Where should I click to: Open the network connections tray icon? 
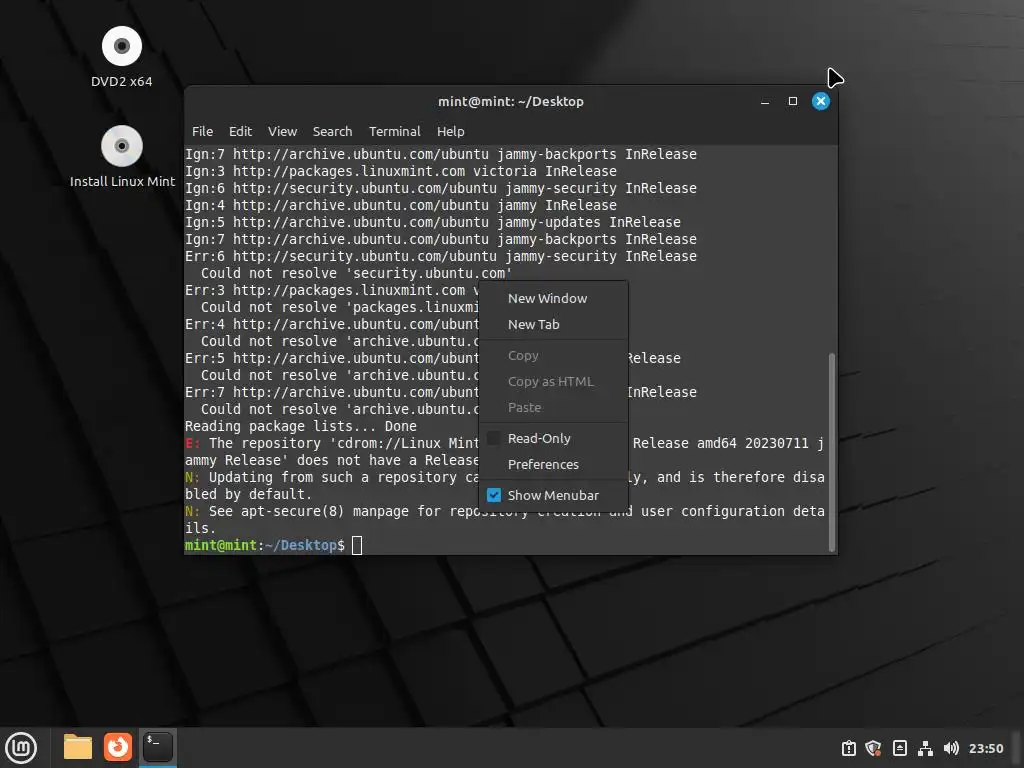925,748
